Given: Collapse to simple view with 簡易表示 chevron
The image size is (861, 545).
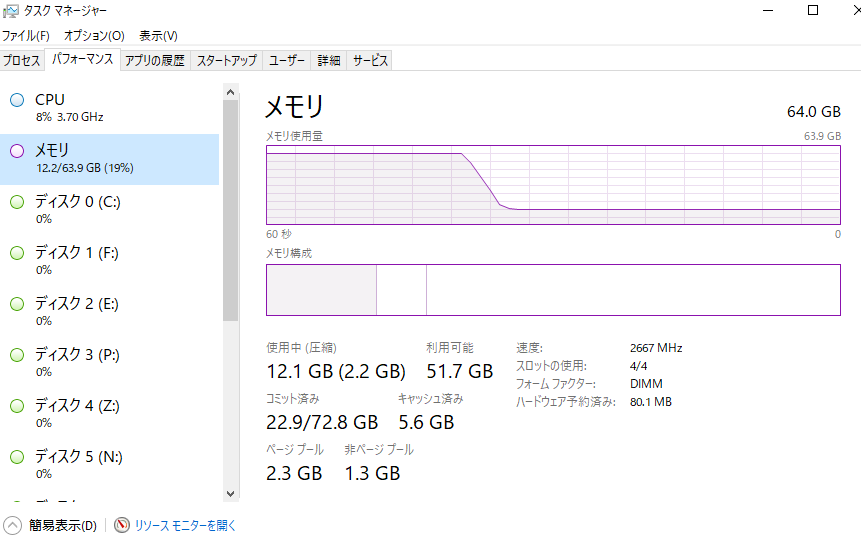Looking at the screenshot, I should 13,525.
